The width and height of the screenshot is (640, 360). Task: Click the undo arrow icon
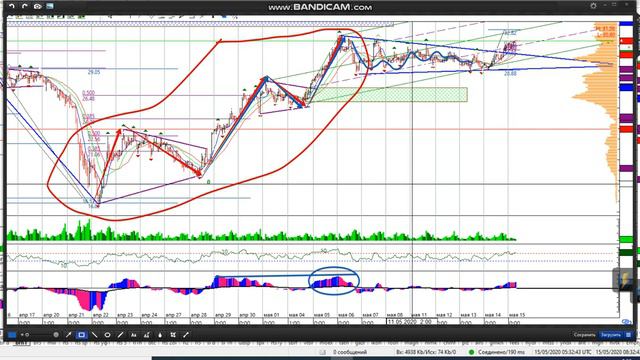(x=12, y=6)
